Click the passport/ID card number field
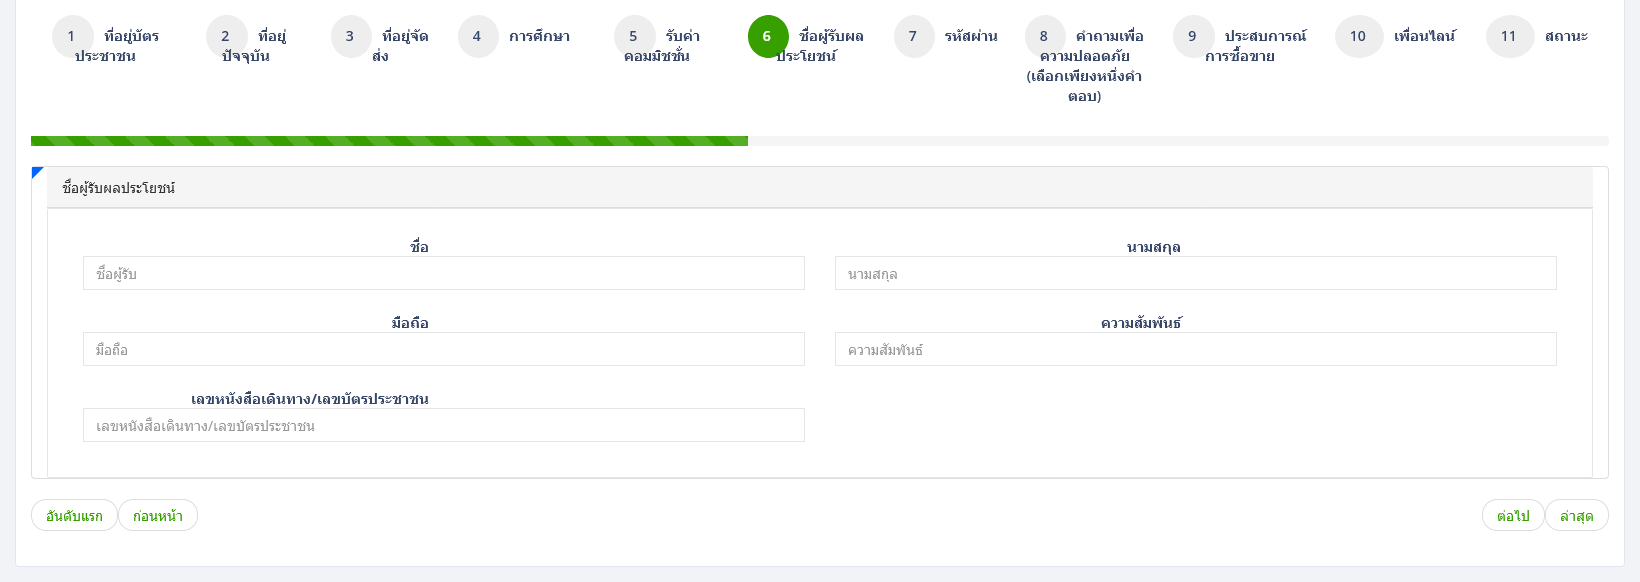This screenshot has height=582, width=1640. (x=443, y=426)
